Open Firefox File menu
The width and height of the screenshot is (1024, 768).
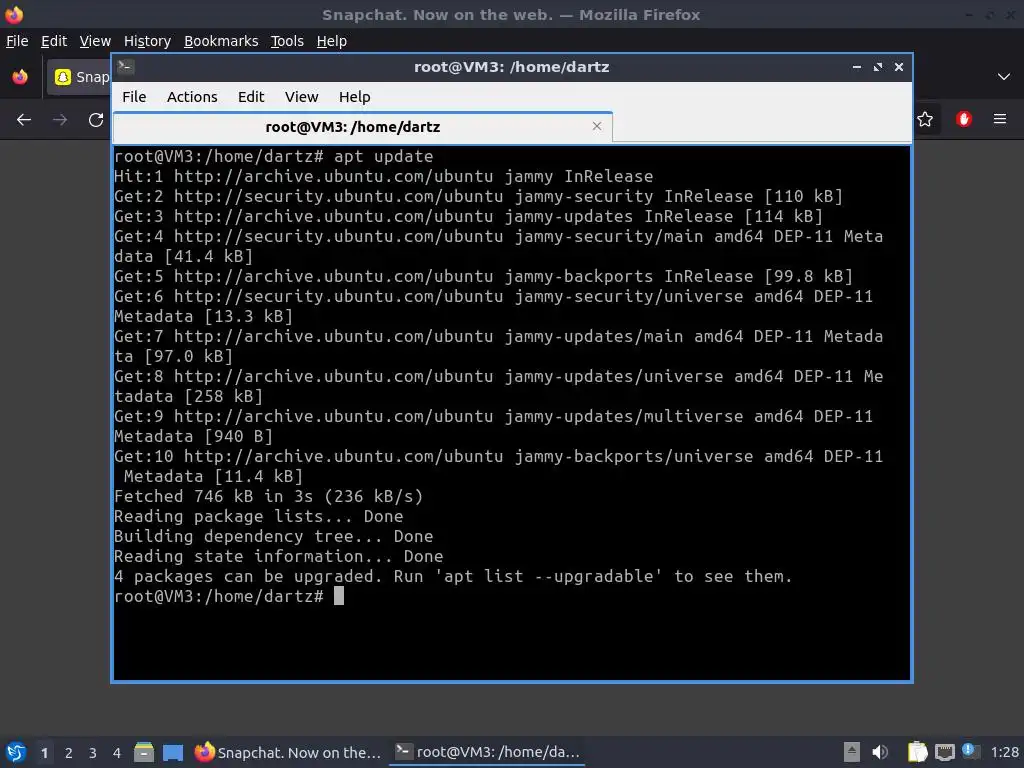click(x=17, y=41)
